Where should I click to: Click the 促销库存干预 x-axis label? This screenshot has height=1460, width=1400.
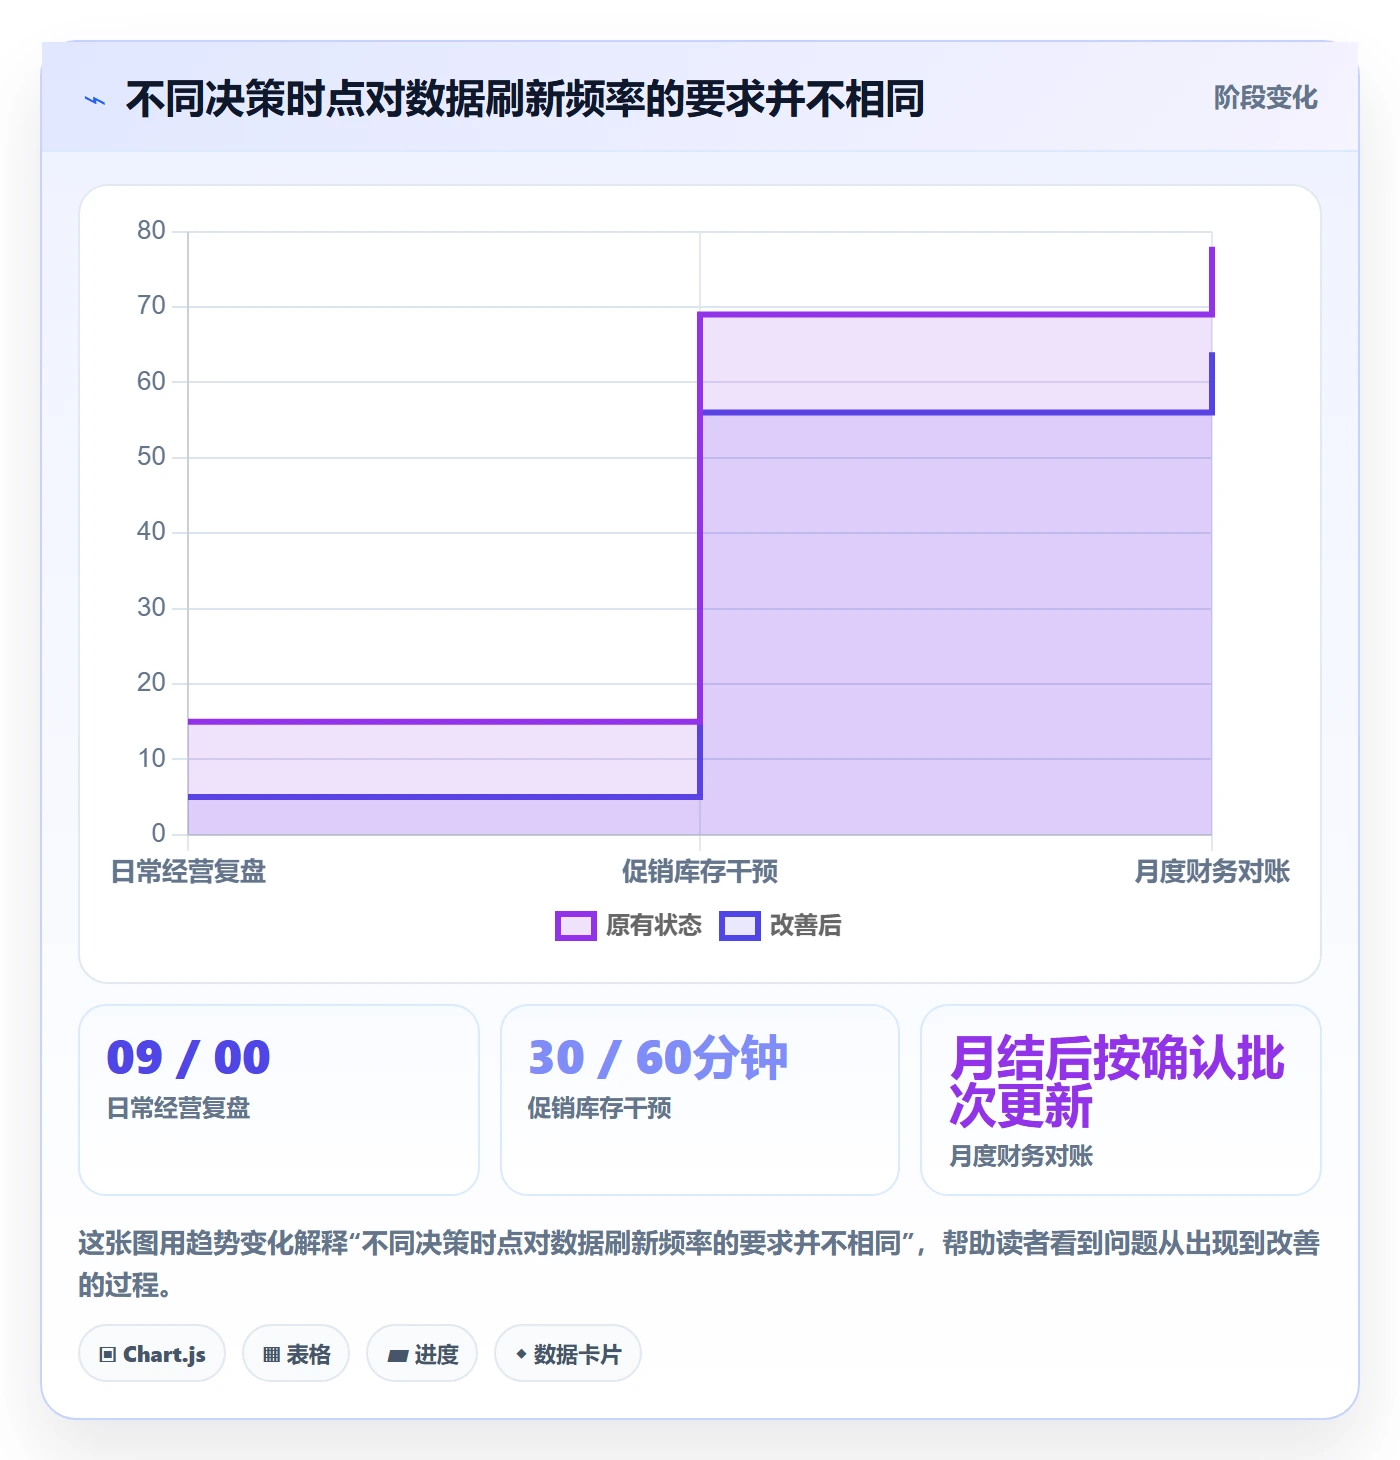tap(700, 872)
